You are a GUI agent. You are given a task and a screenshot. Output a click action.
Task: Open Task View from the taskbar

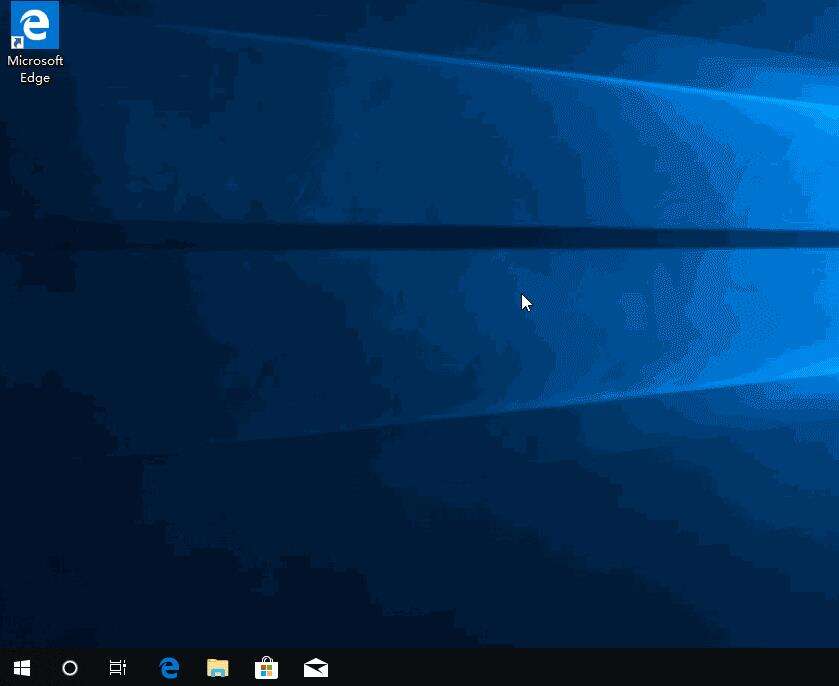tap(117, 668)
